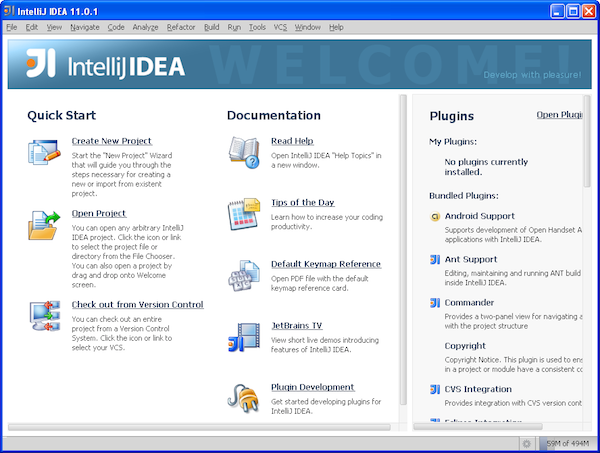Click the Plugins panel vertical scrollbar
The width and height of the screenshot is (600, 453).
(x=587, y=142)
